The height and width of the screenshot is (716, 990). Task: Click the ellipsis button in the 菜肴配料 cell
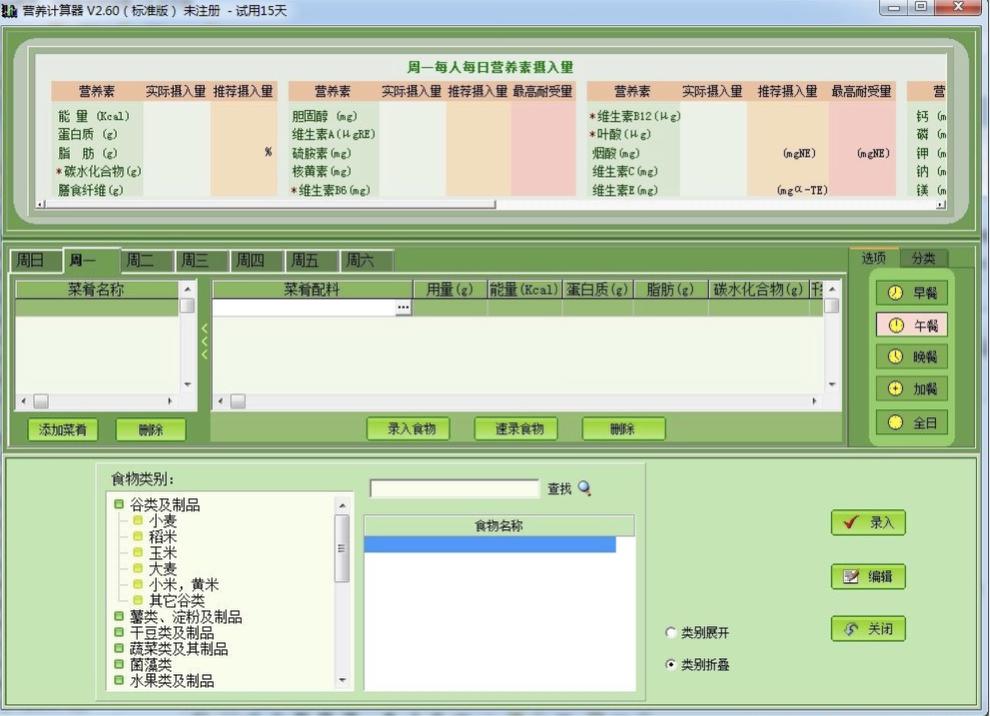point(403,307)
